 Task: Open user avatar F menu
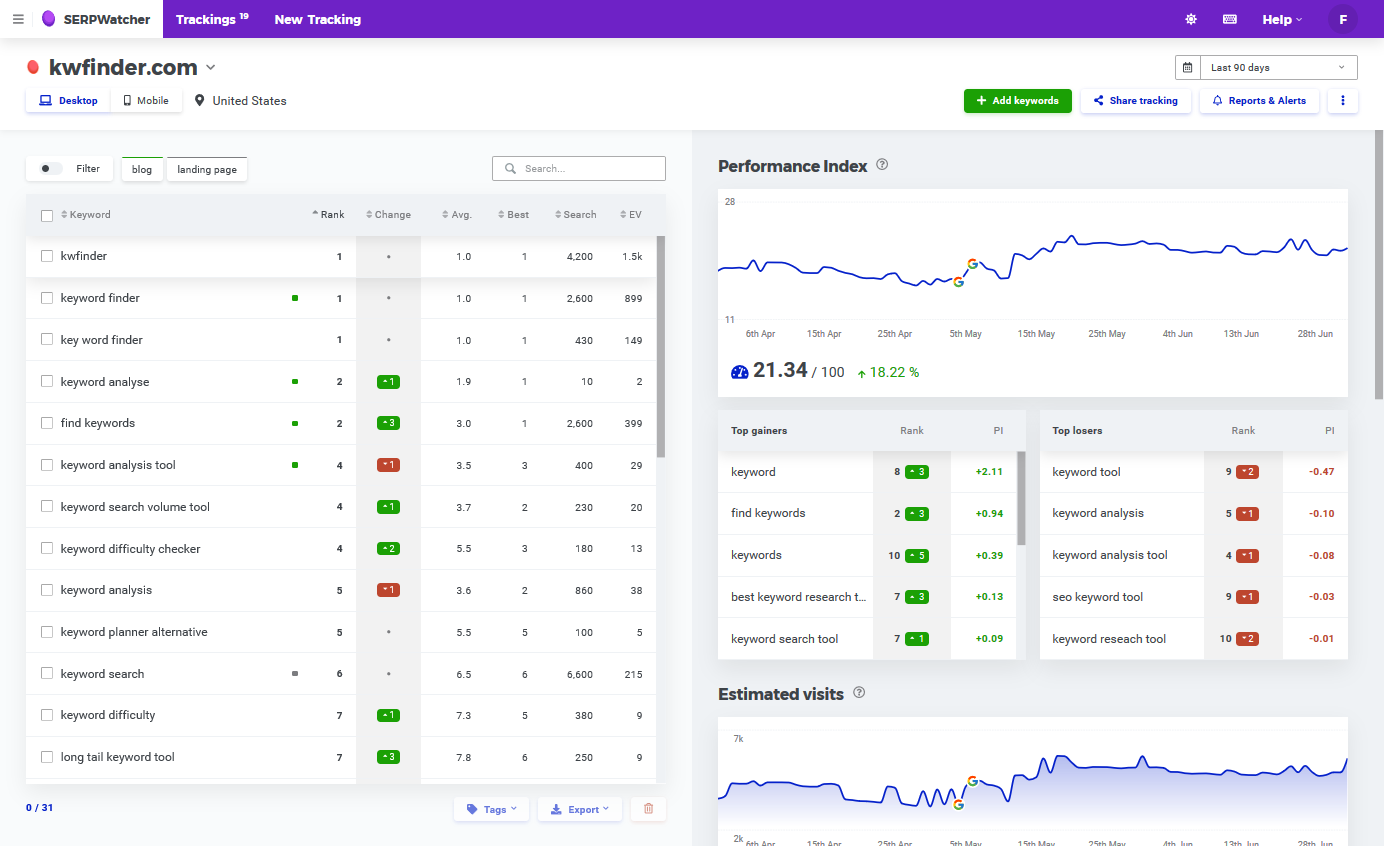tap(1343, 19)
